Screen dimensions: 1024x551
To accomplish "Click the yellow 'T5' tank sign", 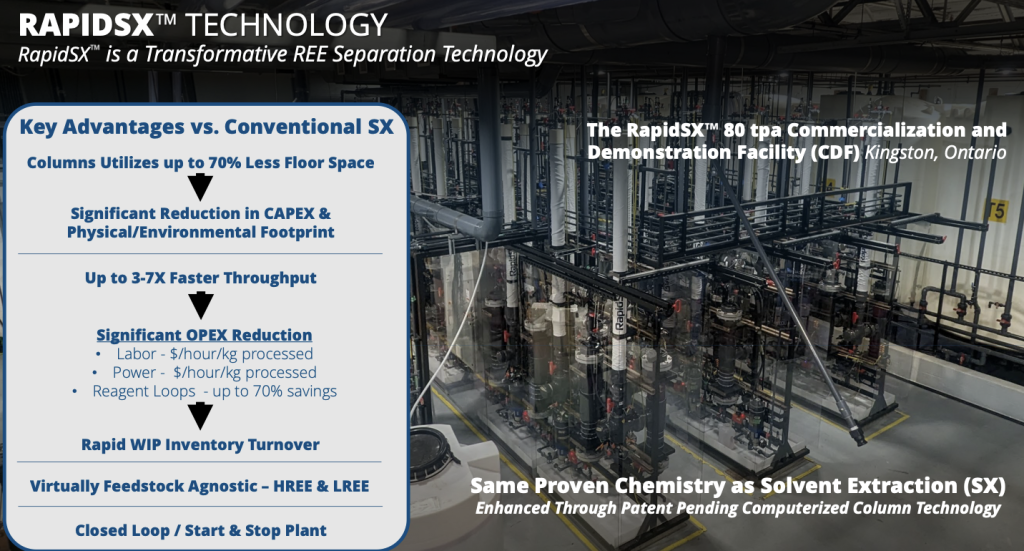I will coord(997,212).
